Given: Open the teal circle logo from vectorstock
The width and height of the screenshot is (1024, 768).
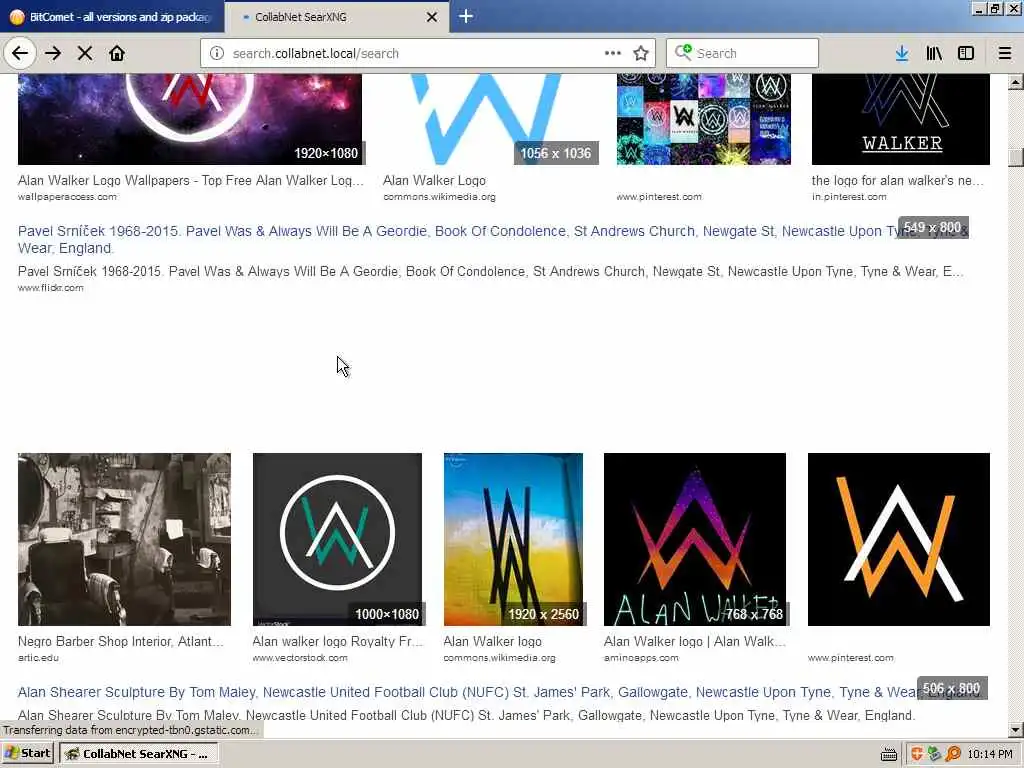Looking at the screenshot, I should [337, 539].
